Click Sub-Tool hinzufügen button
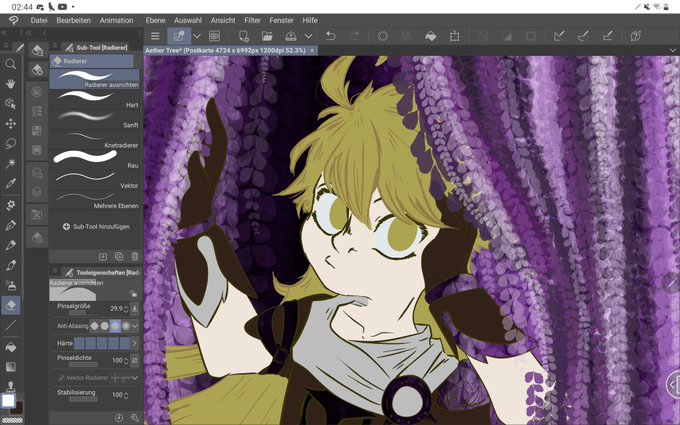Screen dimensions: 680x425 [x=96, y=226]
